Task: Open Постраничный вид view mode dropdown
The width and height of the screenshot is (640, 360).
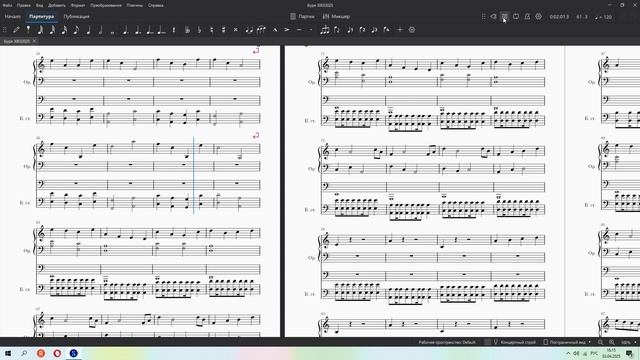Action: click(567, 342)
